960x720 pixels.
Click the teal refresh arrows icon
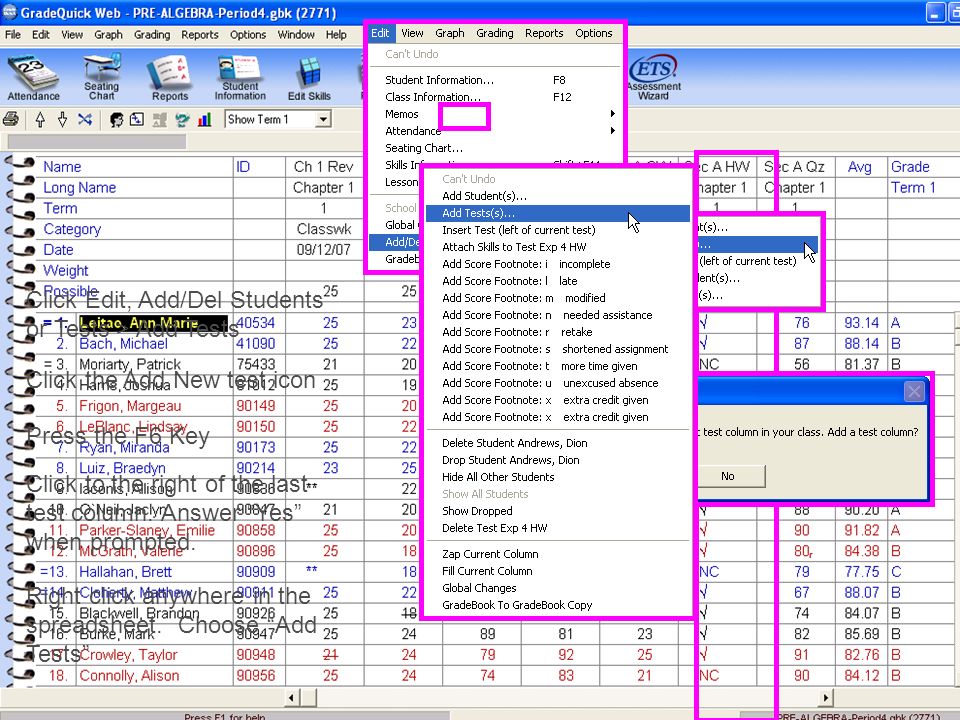pyautogui.click(x=182, y=119)
